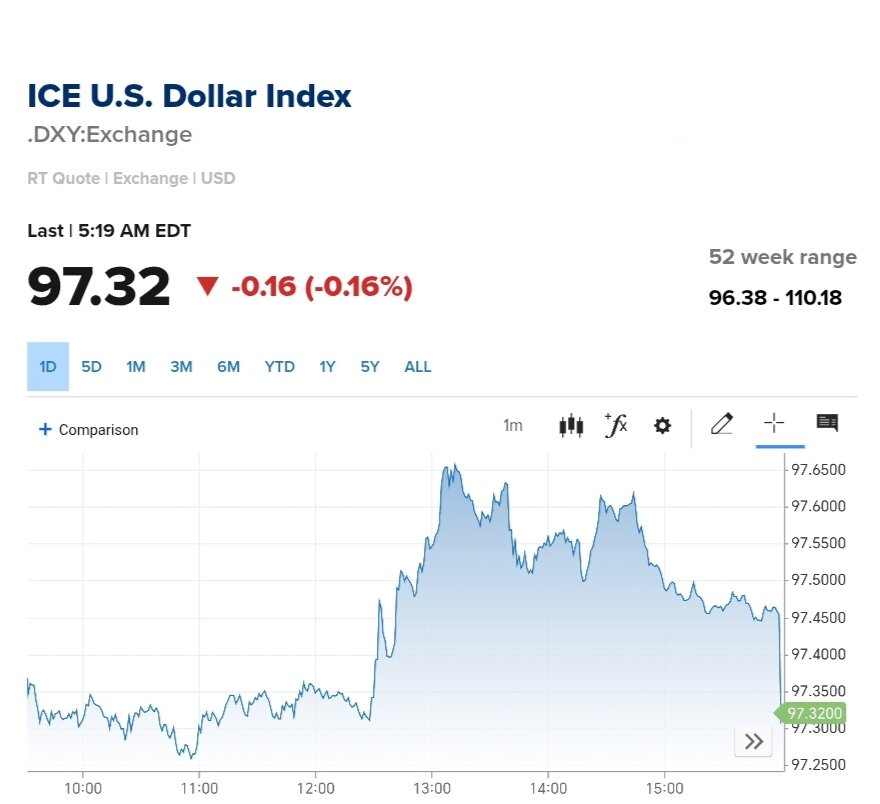Open the candlestick chart type menu
This screenshot has height=804, width=880.
point(570,425)
